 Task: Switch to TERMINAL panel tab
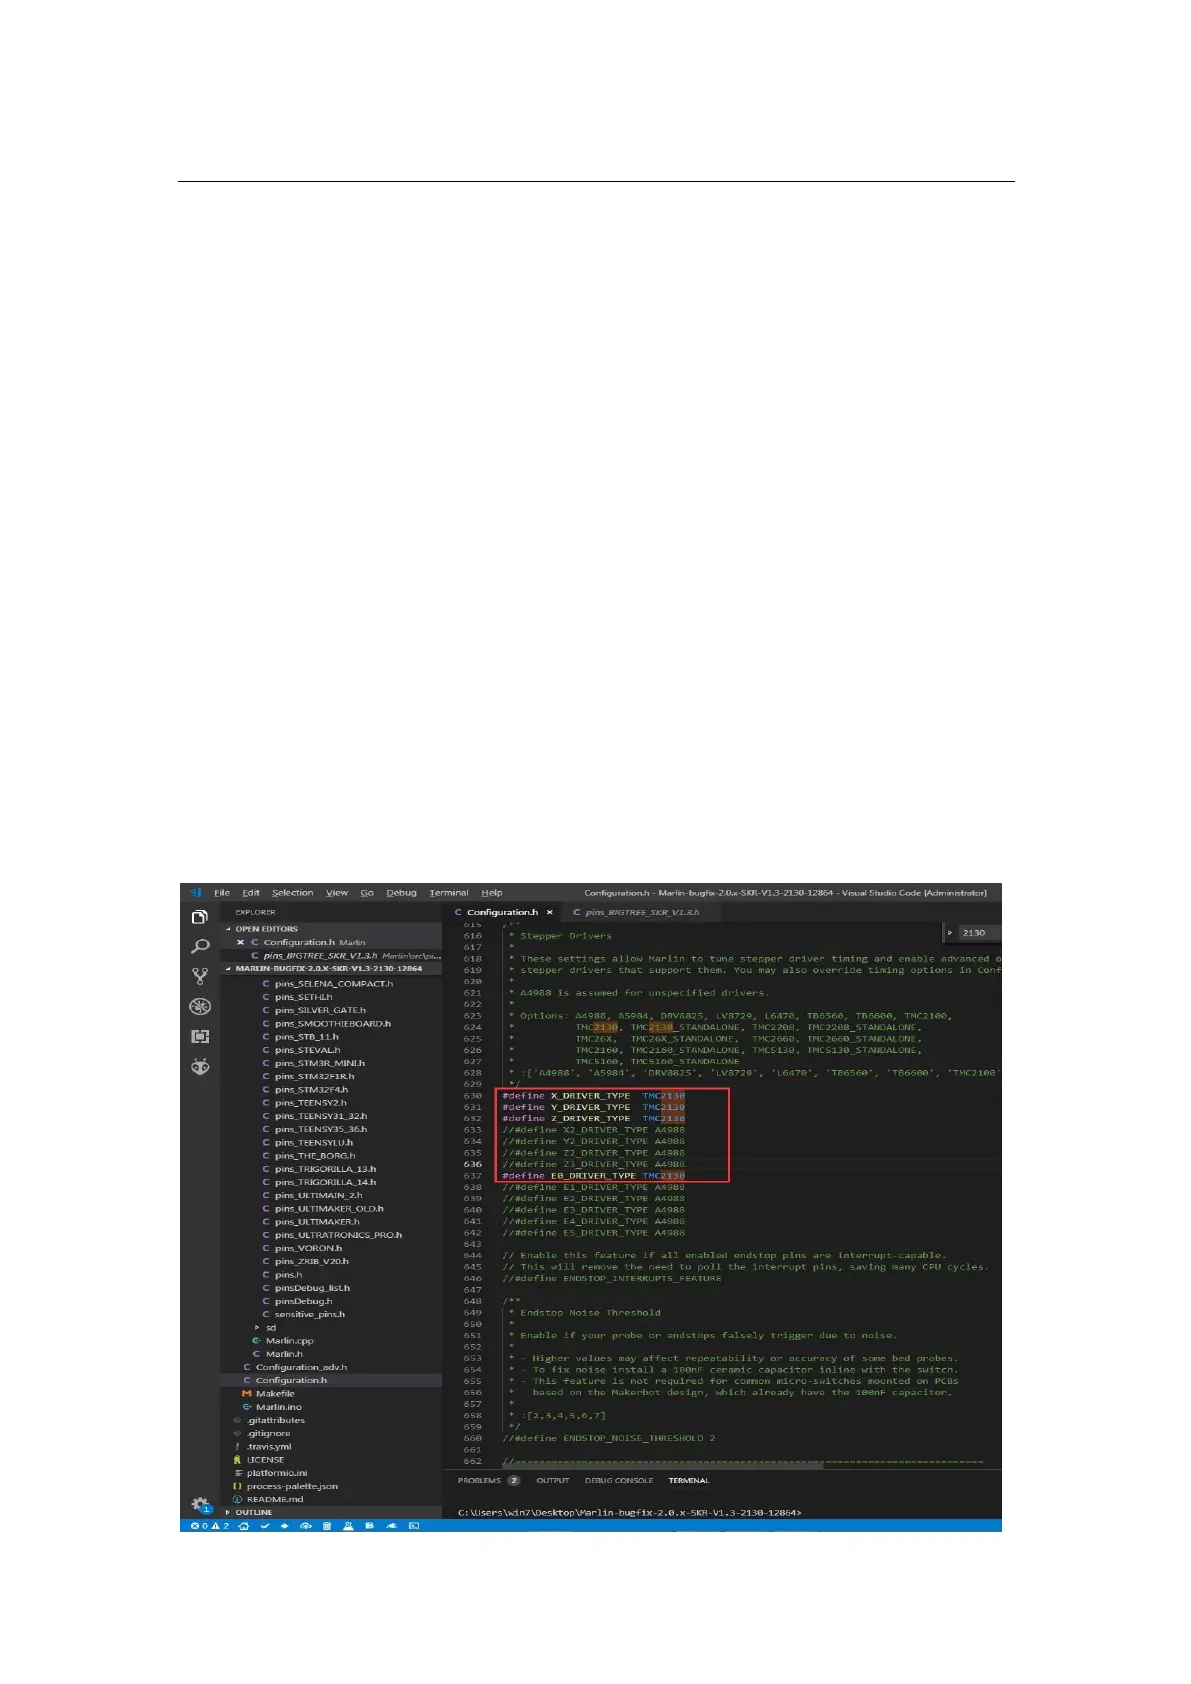689,1480
